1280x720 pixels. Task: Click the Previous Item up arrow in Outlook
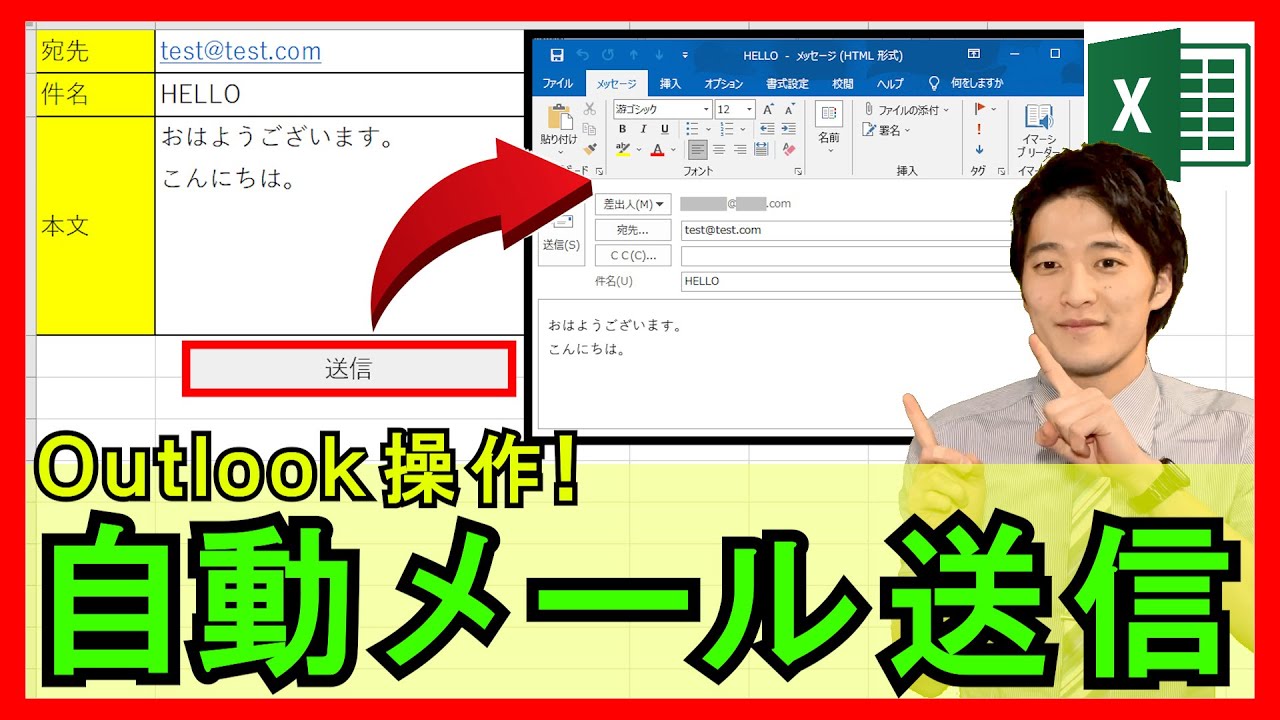(634, 55)
